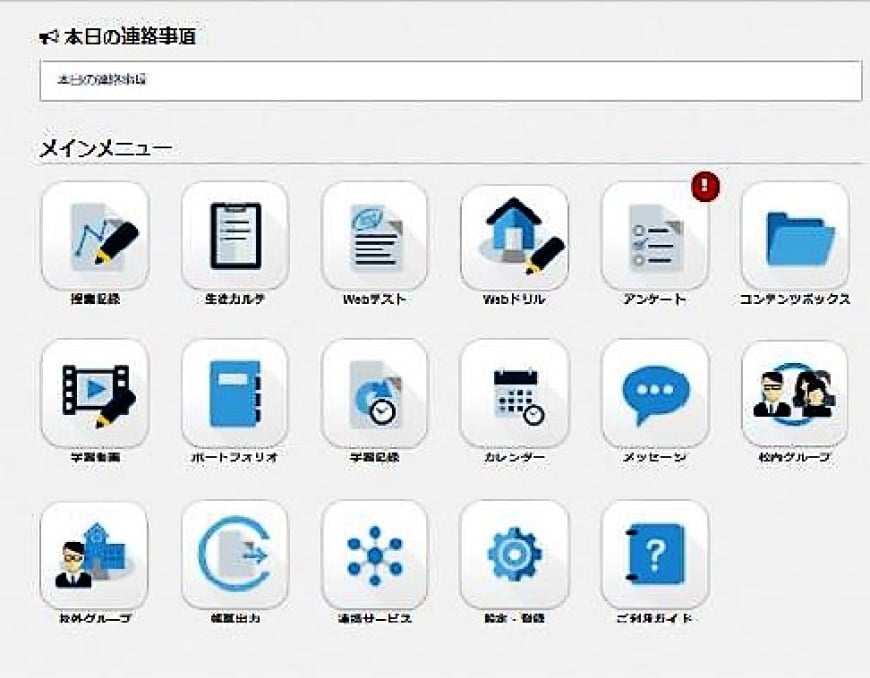Open the 帳票出力 export icon
Screen dimensions: 870x678
[x=235, y=555]
